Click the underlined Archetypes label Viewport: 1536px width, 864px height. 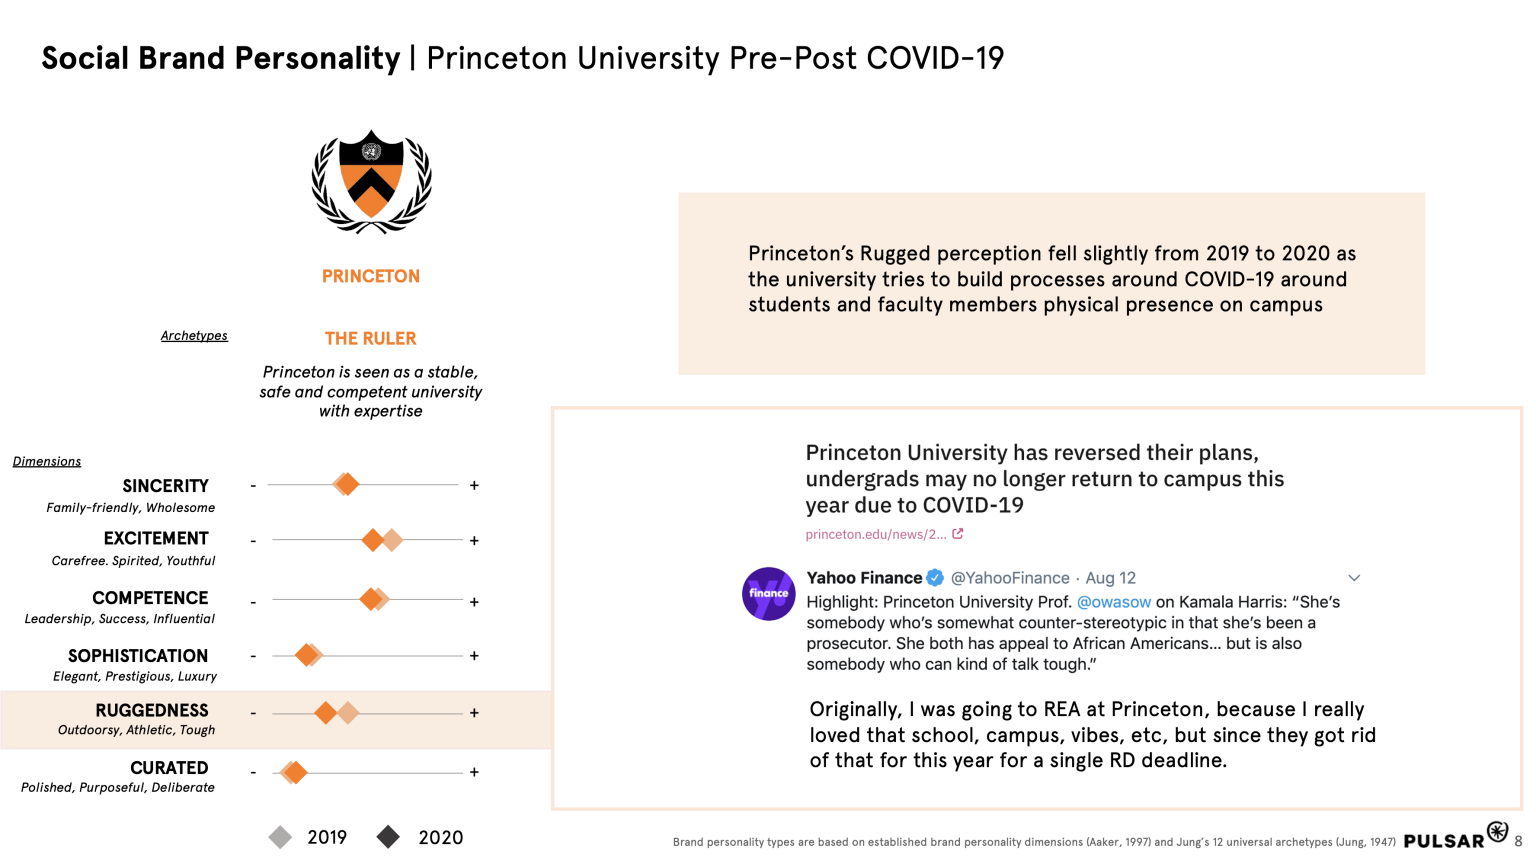click(194, 336)
